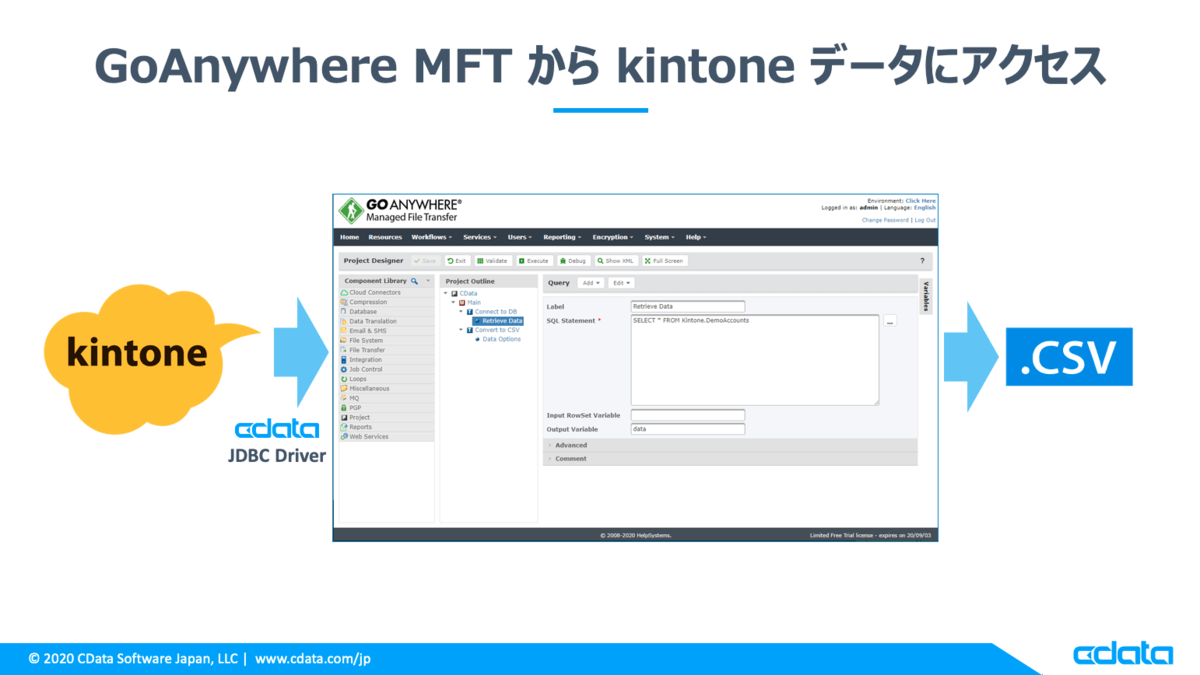Screen dimensions: 1200x675
Task: Select Connect to DB tree node
Action: tap(495, 312)
